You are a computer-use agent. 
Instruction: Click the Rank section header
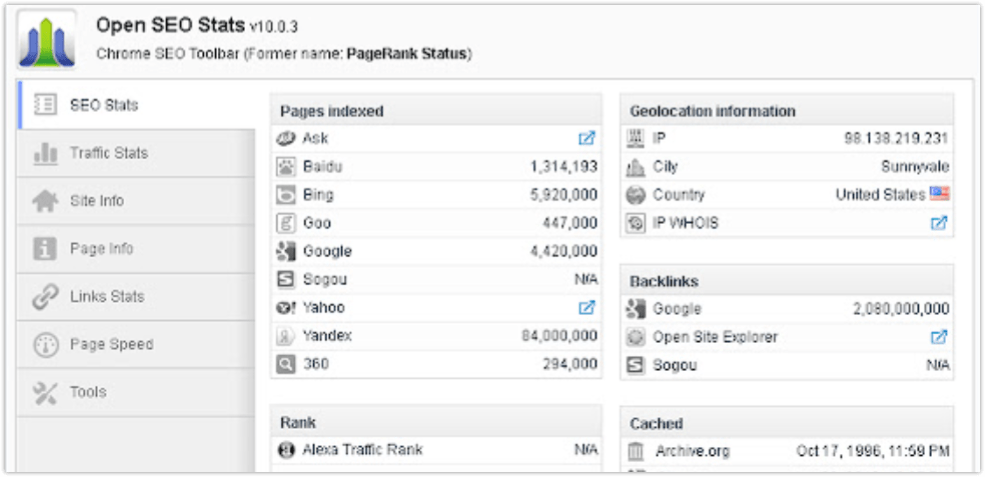click(436, 422)
